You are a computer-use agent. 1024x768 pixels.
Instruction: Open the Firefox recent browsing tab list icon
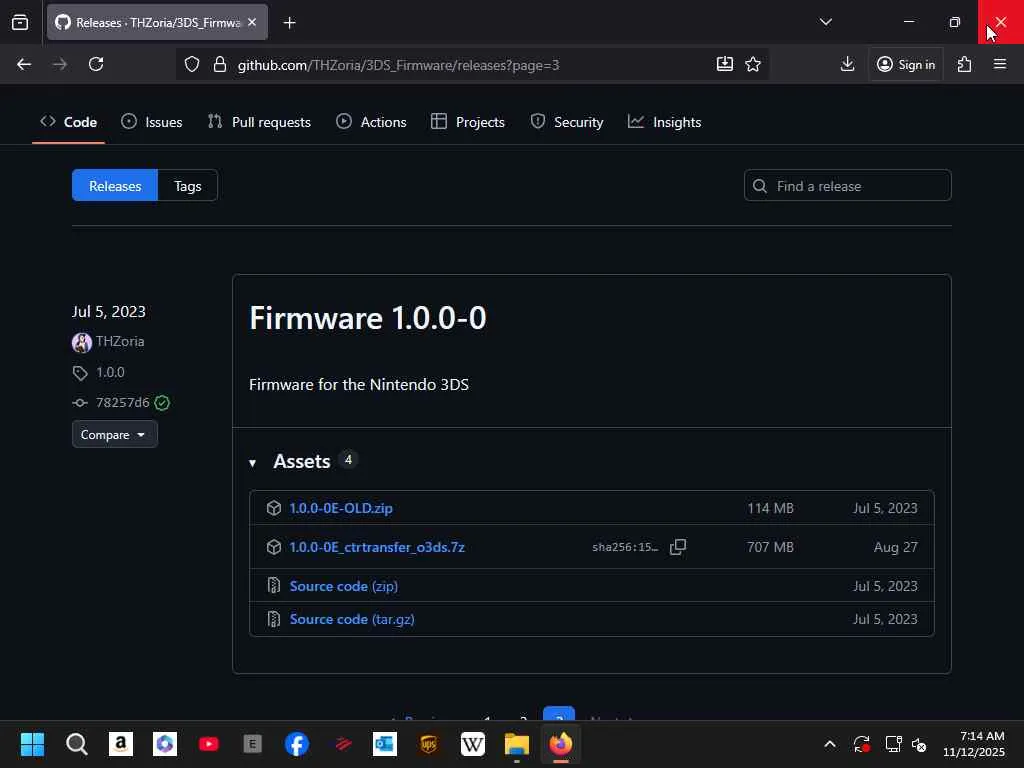click(x=20, y=22)
